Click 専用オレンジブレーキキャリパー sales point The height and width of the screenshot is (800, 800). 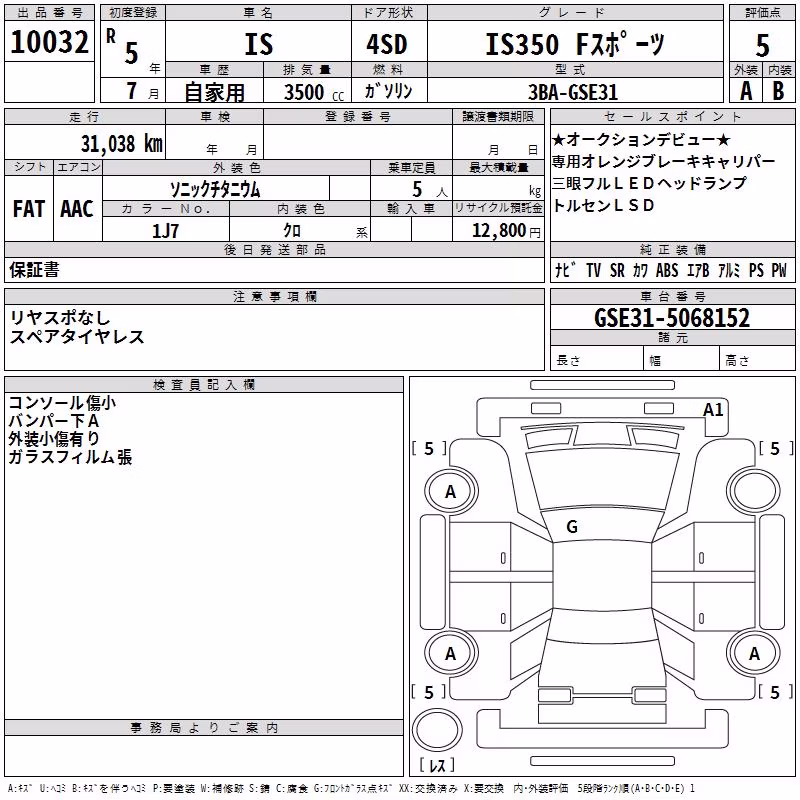(663, 161)
